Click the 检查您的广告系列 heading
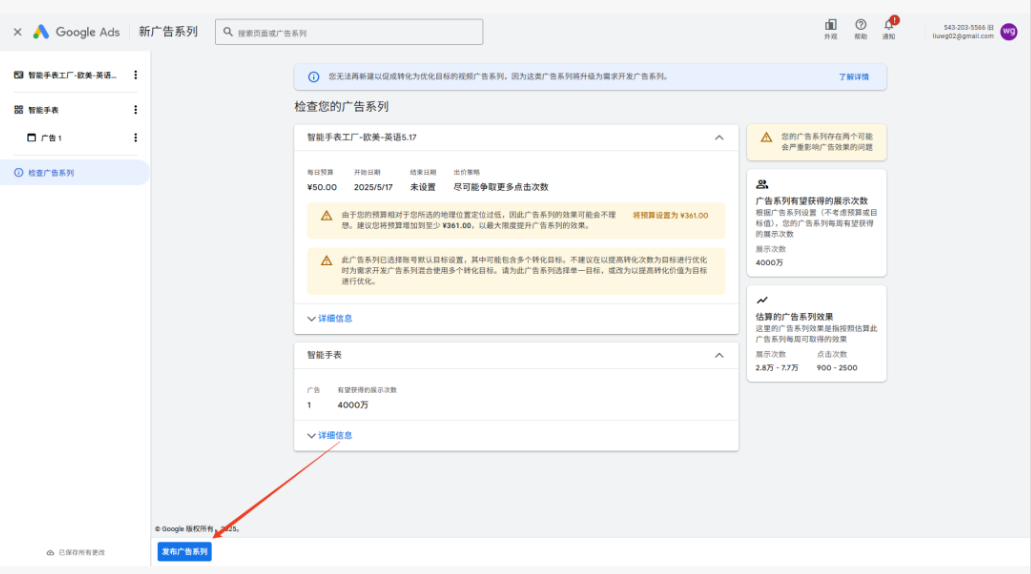The height and width of the screenshot is (574, 1031). click(341, 107)
